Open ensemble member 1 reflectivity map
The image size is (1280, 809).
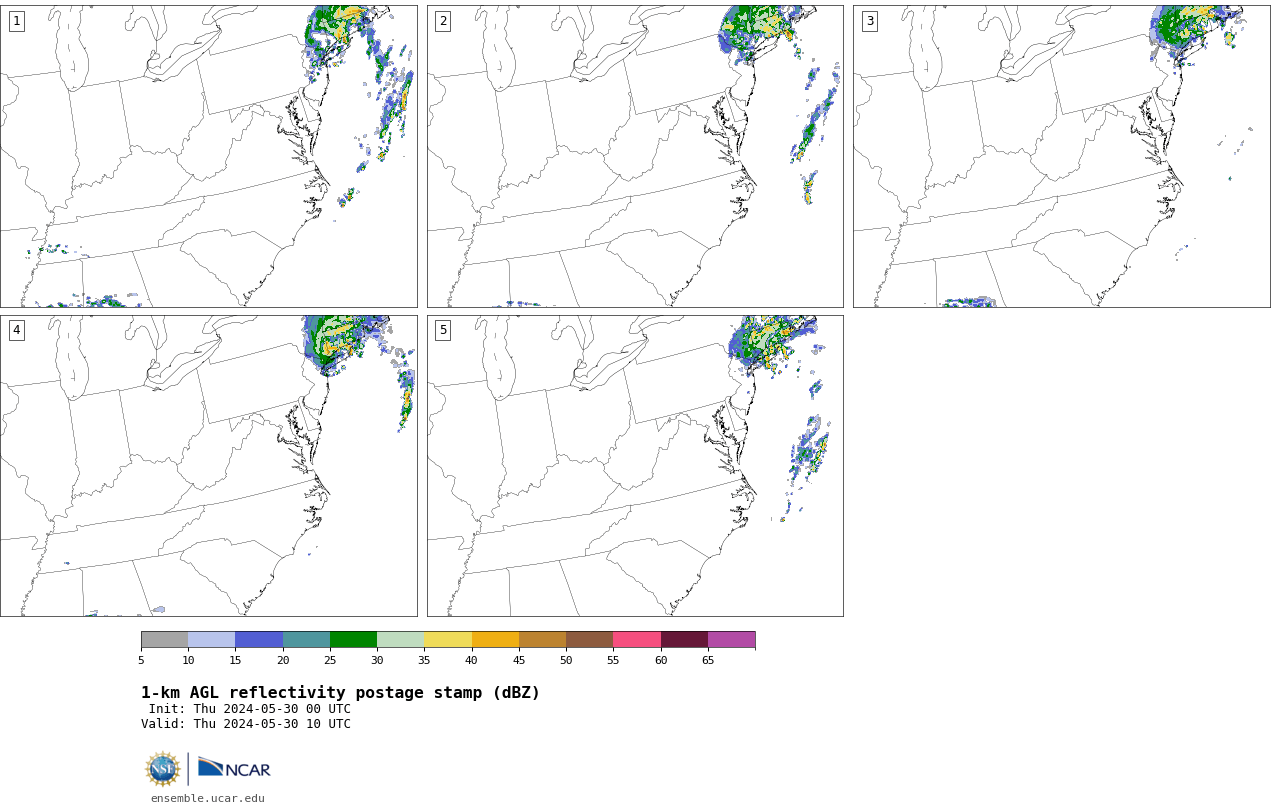click(x=209, y=156)
